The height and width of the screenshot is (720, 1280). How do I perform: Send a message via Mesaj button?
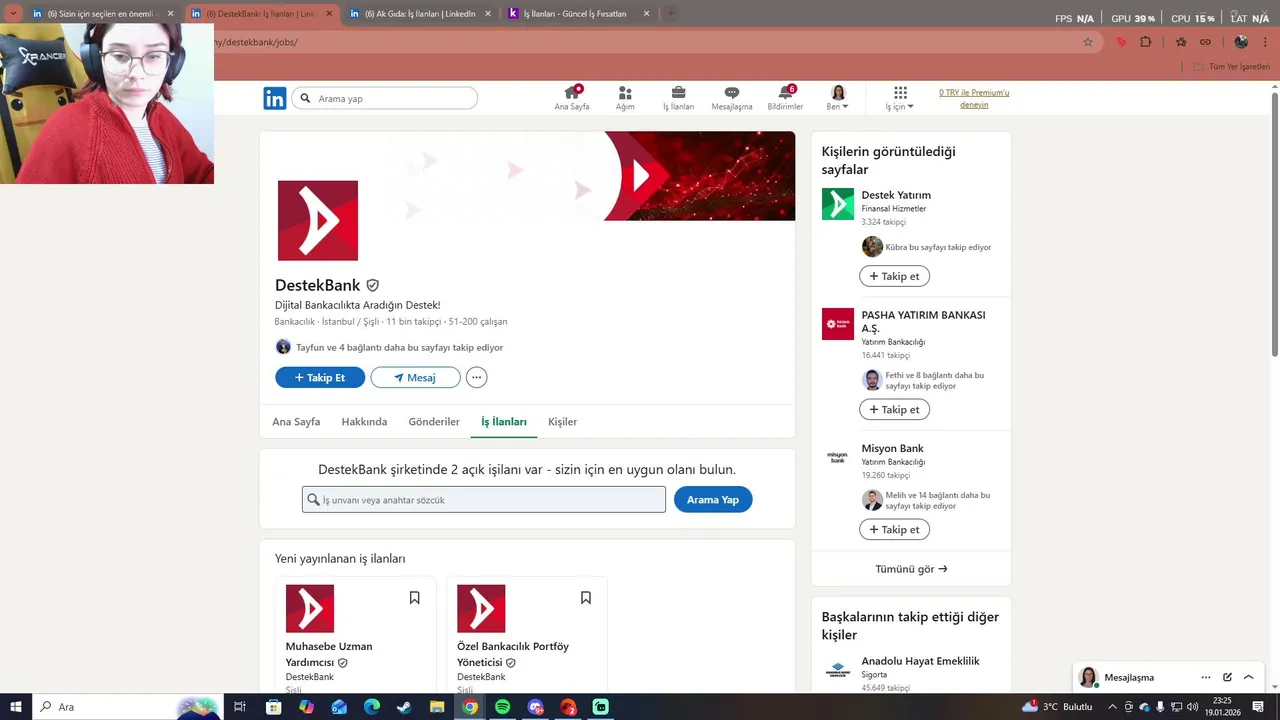[x=415, y=377]
